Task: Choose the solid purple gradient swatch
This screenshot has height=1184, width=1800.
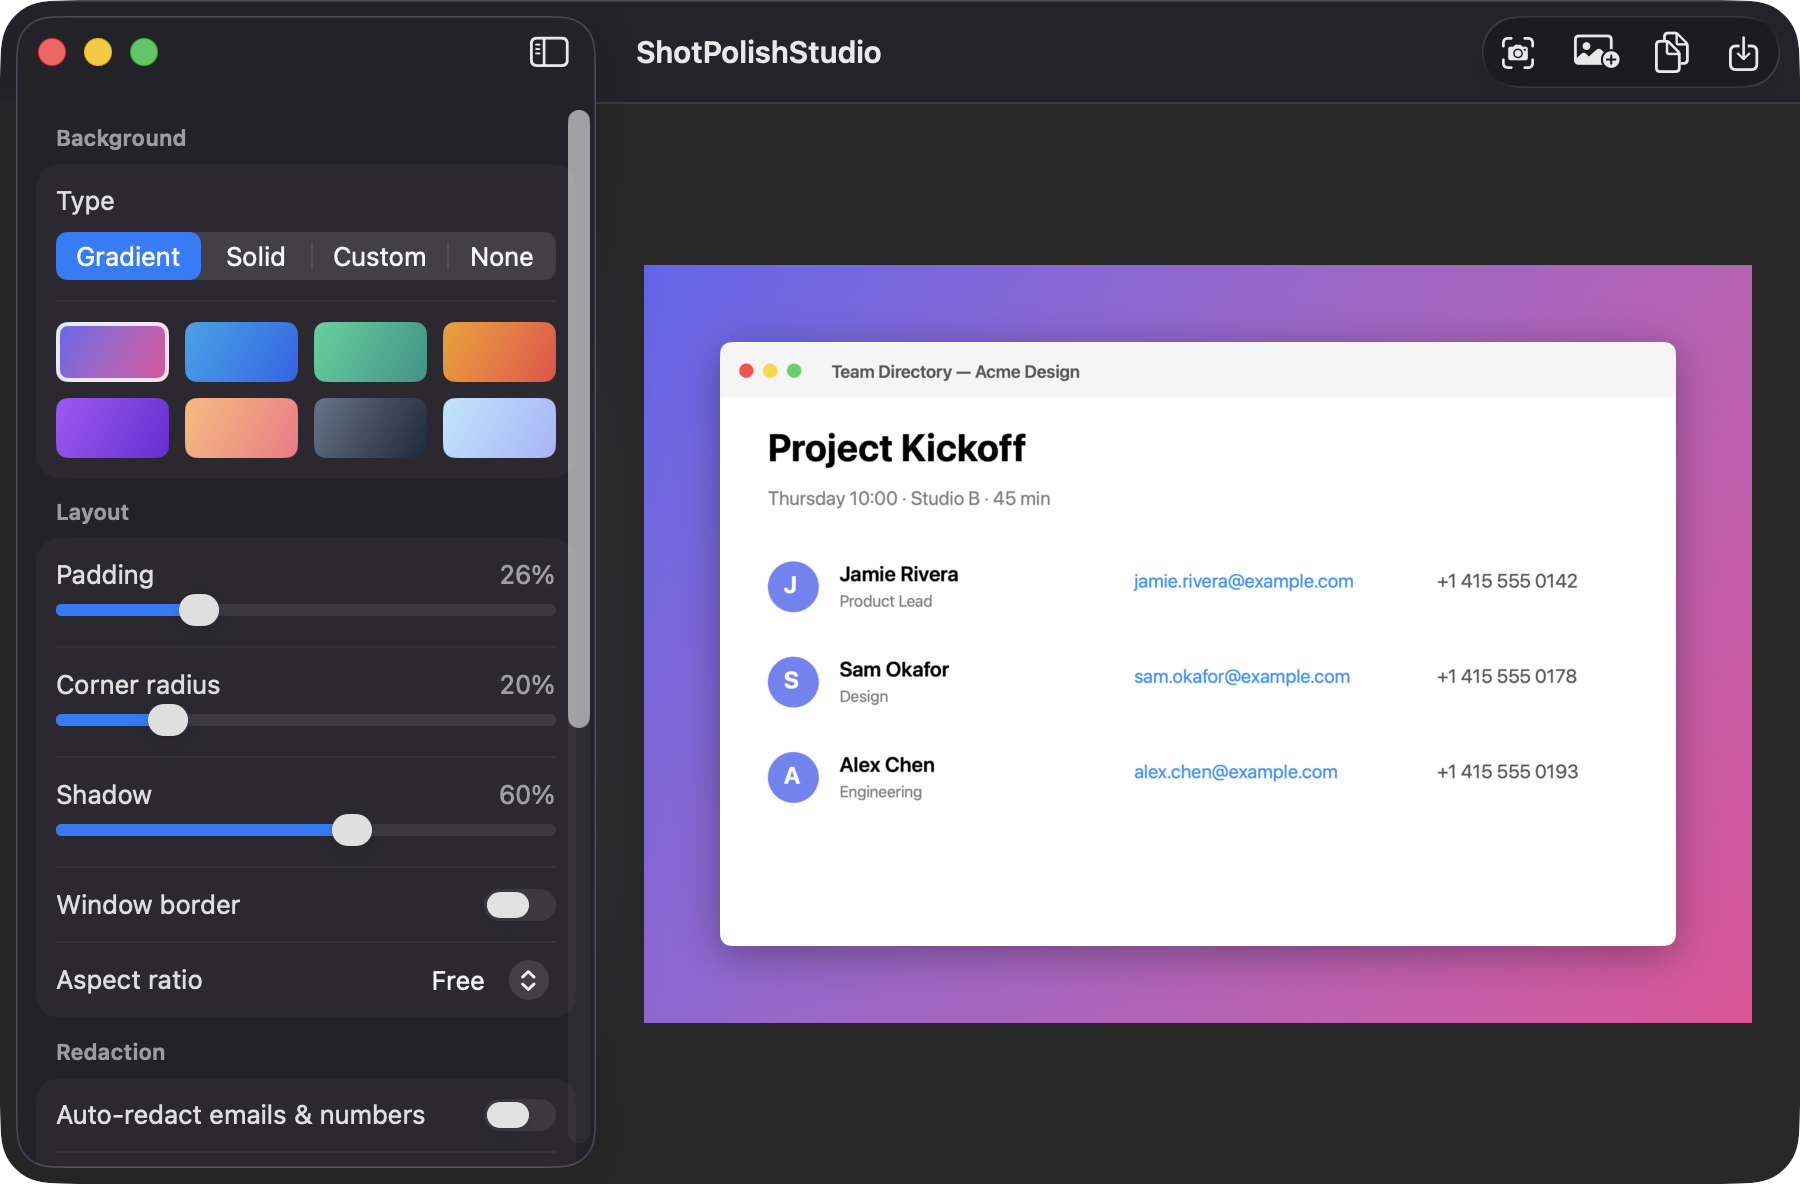Action: coord(112,428)
